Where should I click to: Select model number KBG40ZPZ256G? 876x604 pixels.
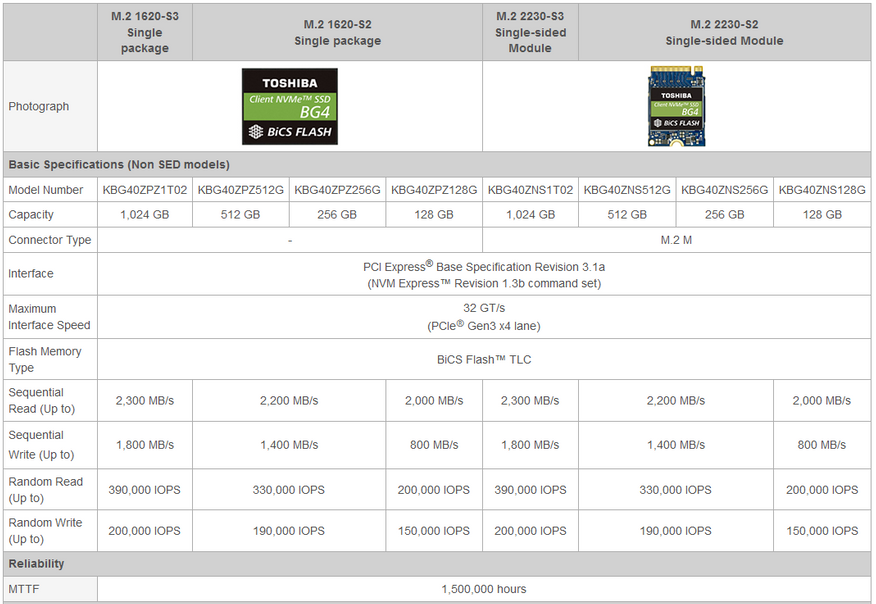[337, 190]
